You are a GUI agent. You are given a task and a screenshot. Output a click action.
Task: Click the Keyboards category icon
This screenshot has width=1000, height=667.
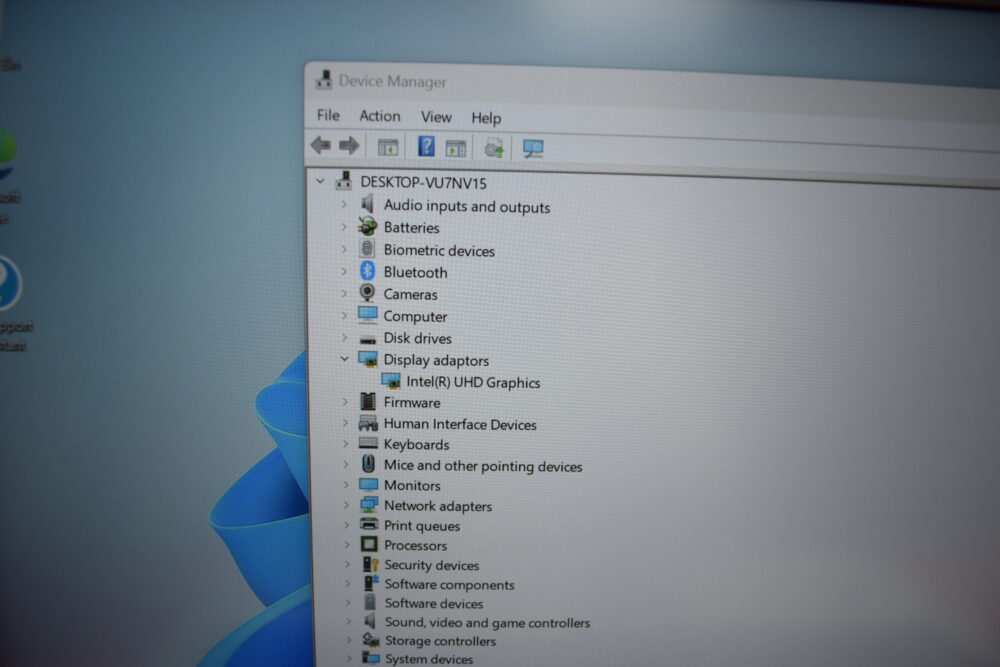point(369,443)
